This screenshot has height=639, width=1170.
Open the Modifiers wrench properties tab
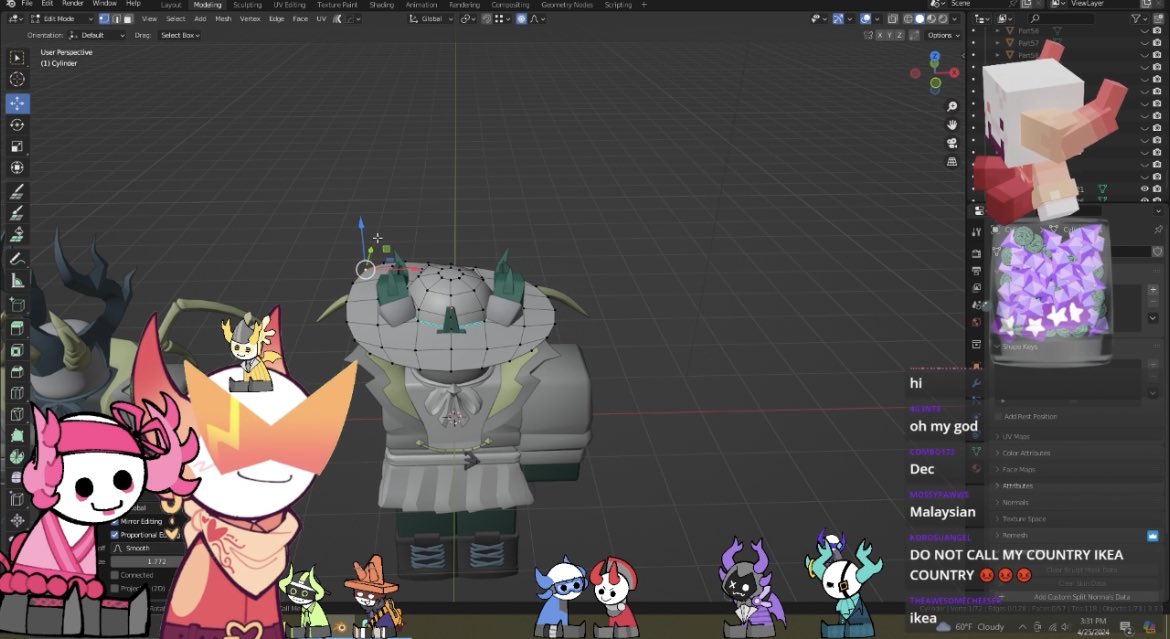click(x=976, y=382)
